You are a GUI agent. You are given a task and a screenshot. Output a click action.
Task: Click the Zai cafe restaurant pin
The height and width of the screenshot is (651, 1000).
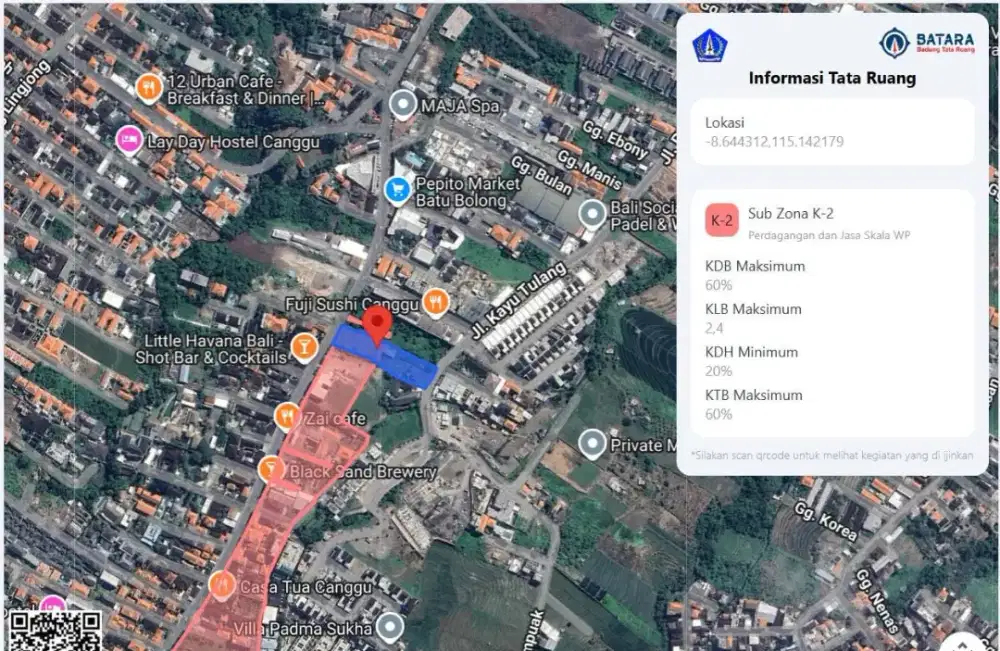click(287, 417)
